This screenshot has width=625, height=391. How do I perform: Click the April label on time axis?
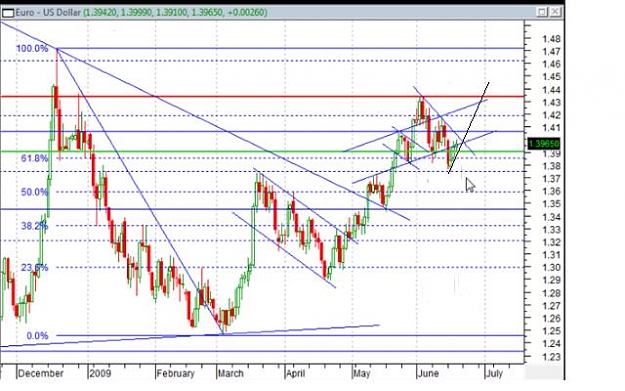[297, 373]
